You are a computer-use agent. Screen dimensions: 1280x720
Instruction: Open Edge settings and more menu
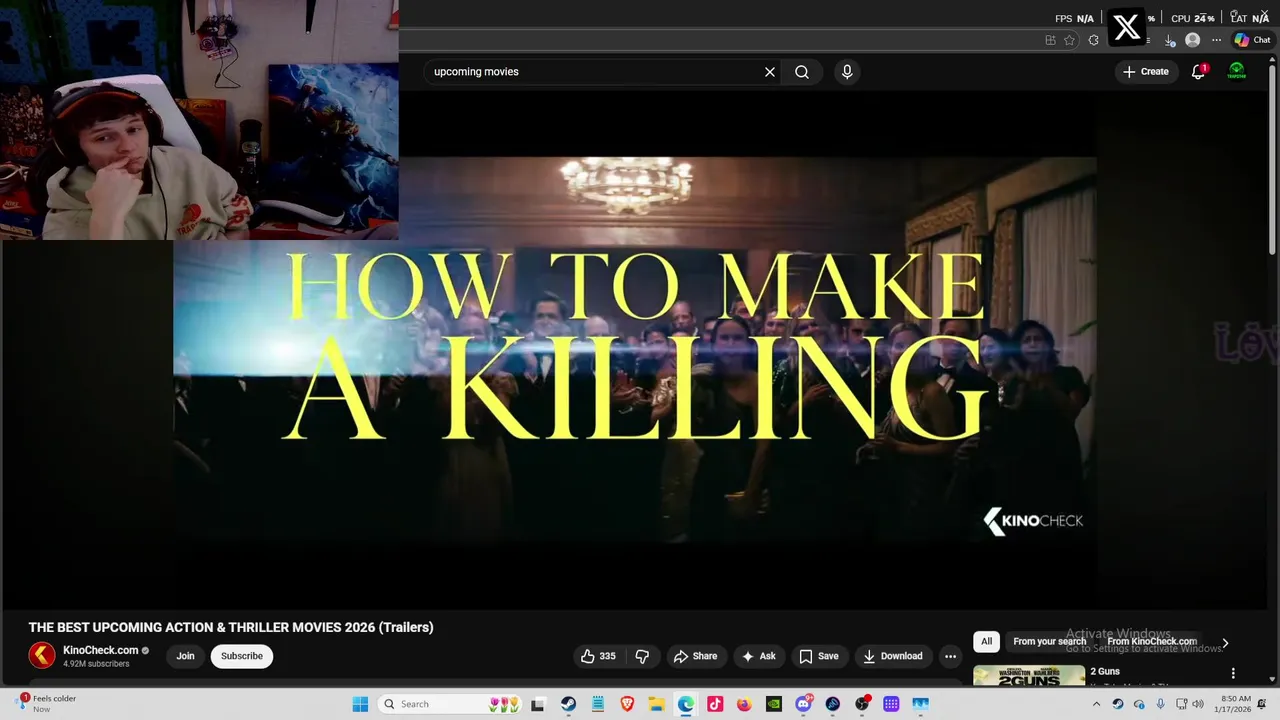1216,40
